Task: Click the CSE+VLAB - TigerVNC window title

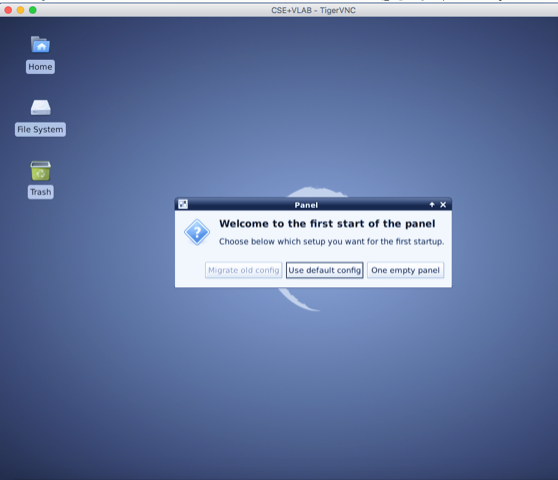Action: [x=313, y=10]
